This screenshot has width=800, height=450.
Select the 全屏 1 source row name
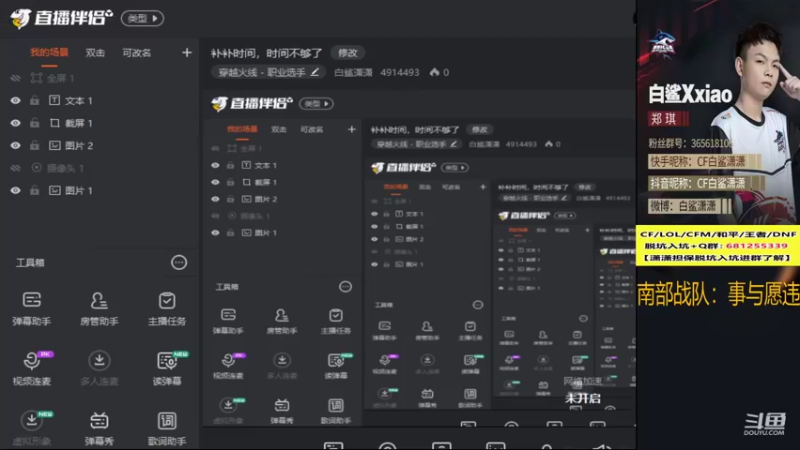(61, 78)
